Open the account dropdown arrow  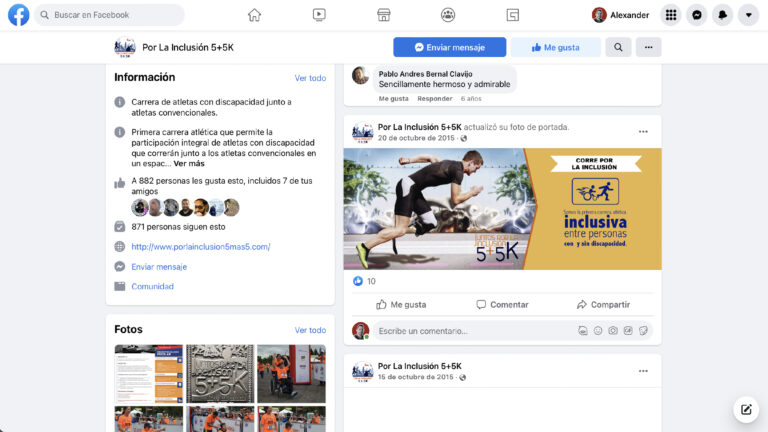coord(747,15)
